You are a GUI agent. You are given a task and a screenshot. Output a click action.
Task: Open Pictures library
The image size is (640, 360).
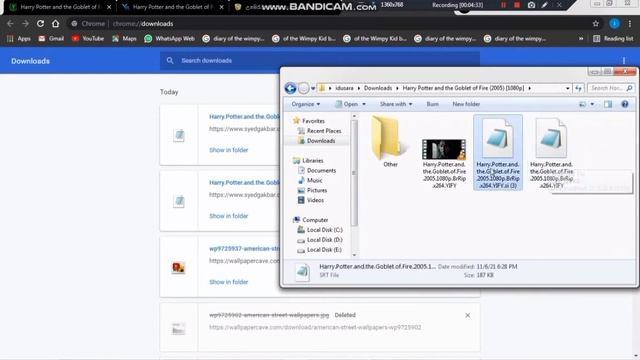click(x=312, y=191)
